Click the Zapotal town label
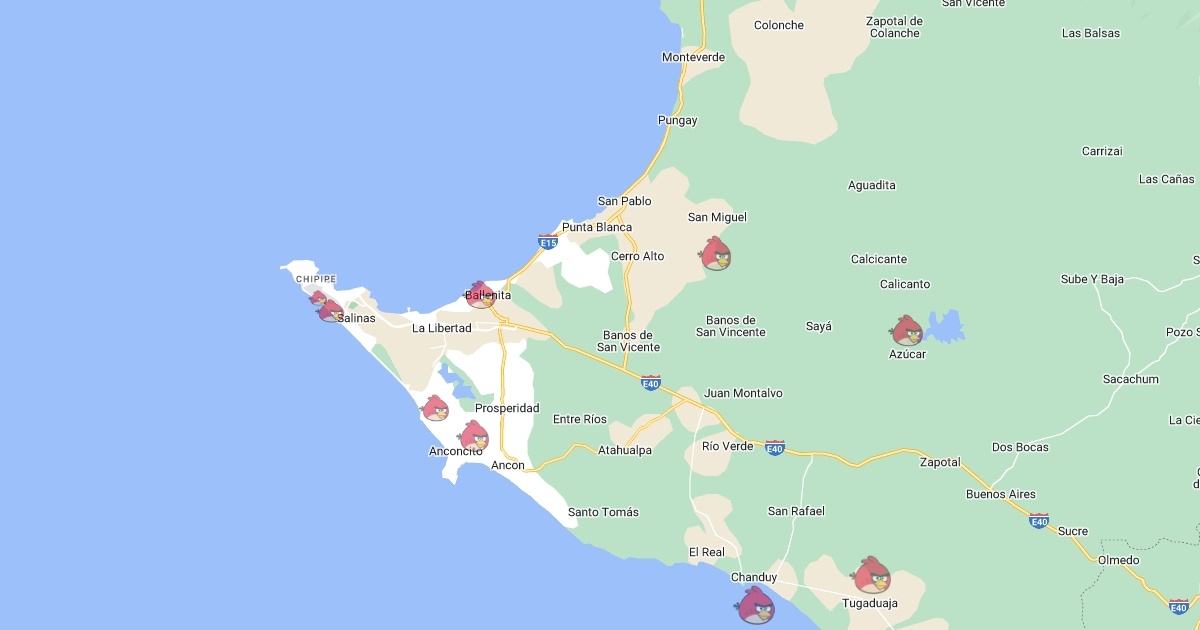Image resolution: width=1200 pixels, height=630 pixels. click(x=940, y=463)
